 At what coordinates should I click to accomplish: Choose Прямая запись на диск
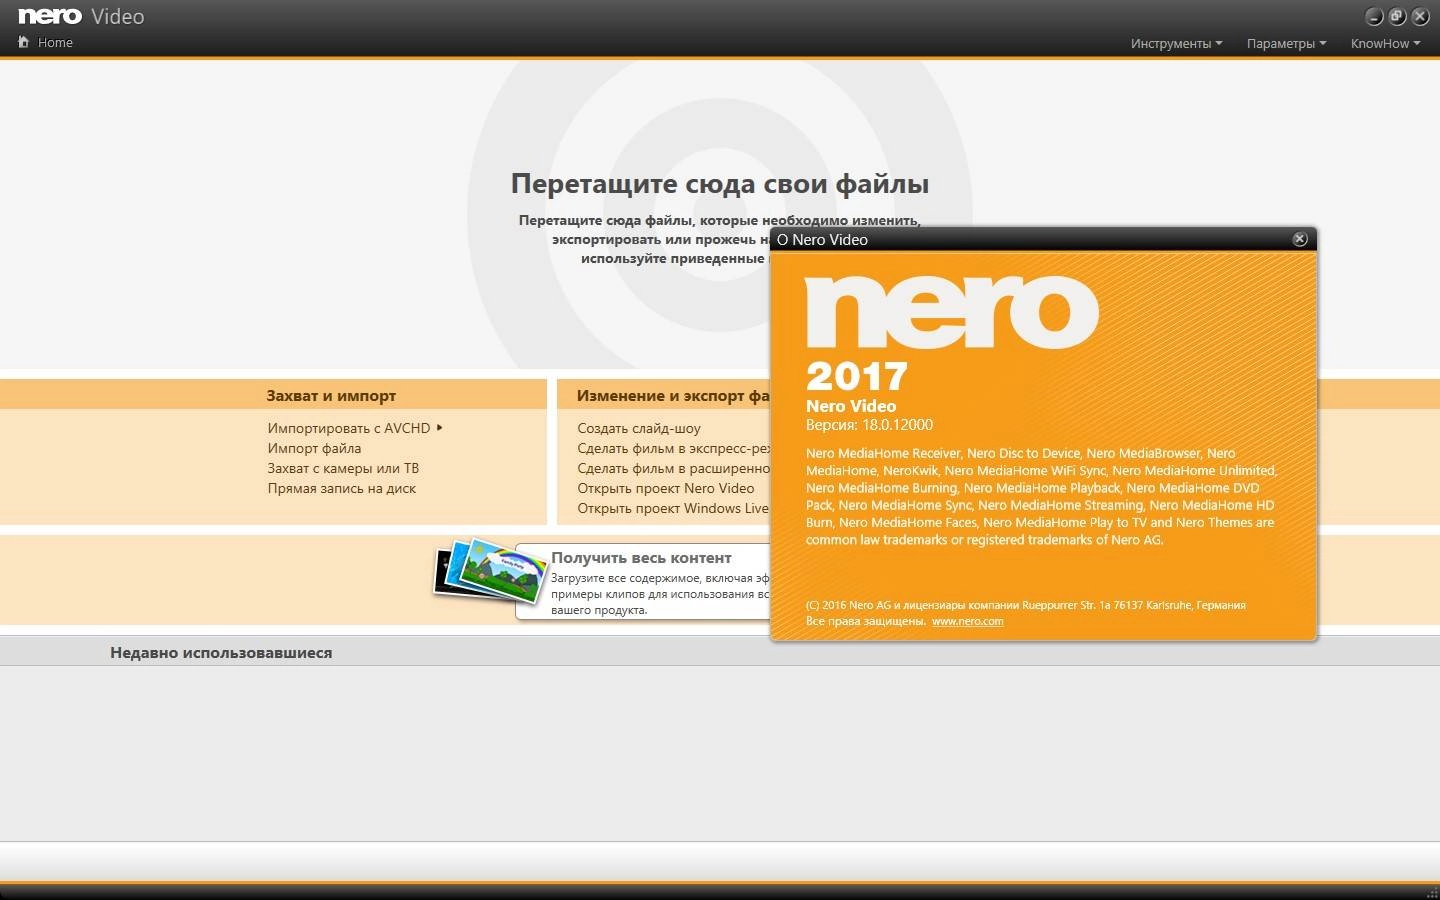341,488
